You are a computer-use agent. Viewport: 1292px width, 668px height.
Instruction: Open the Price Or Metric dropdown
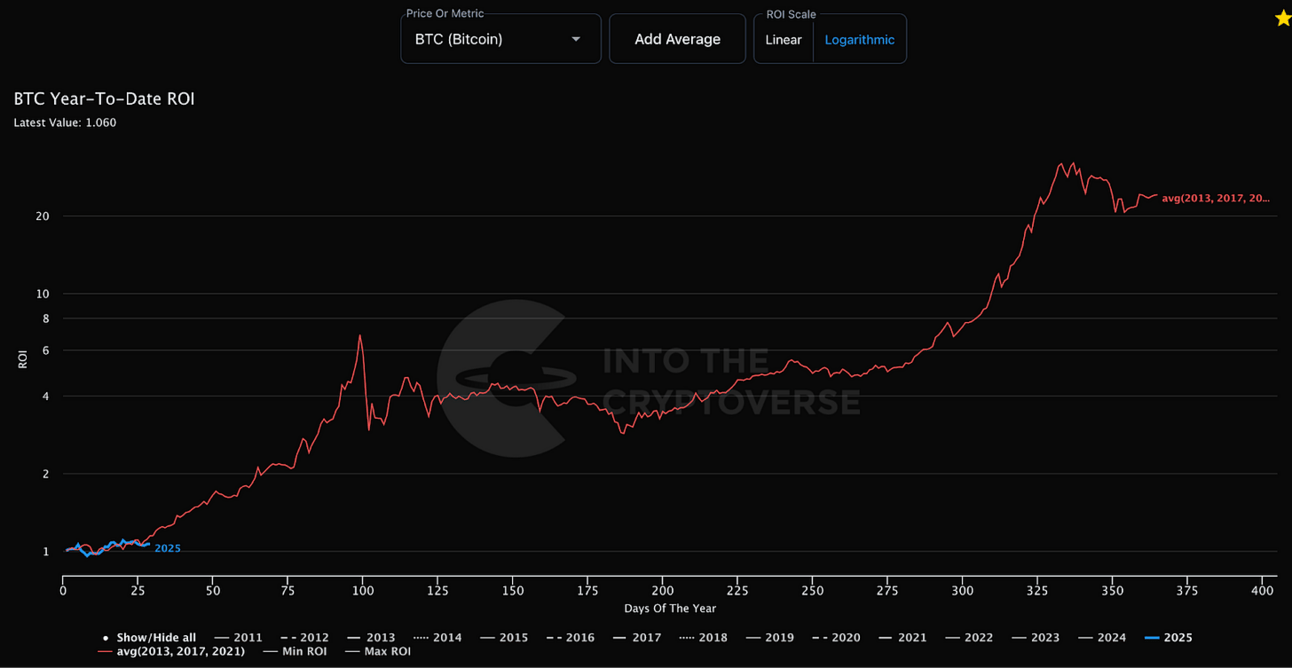coord(500,39)
